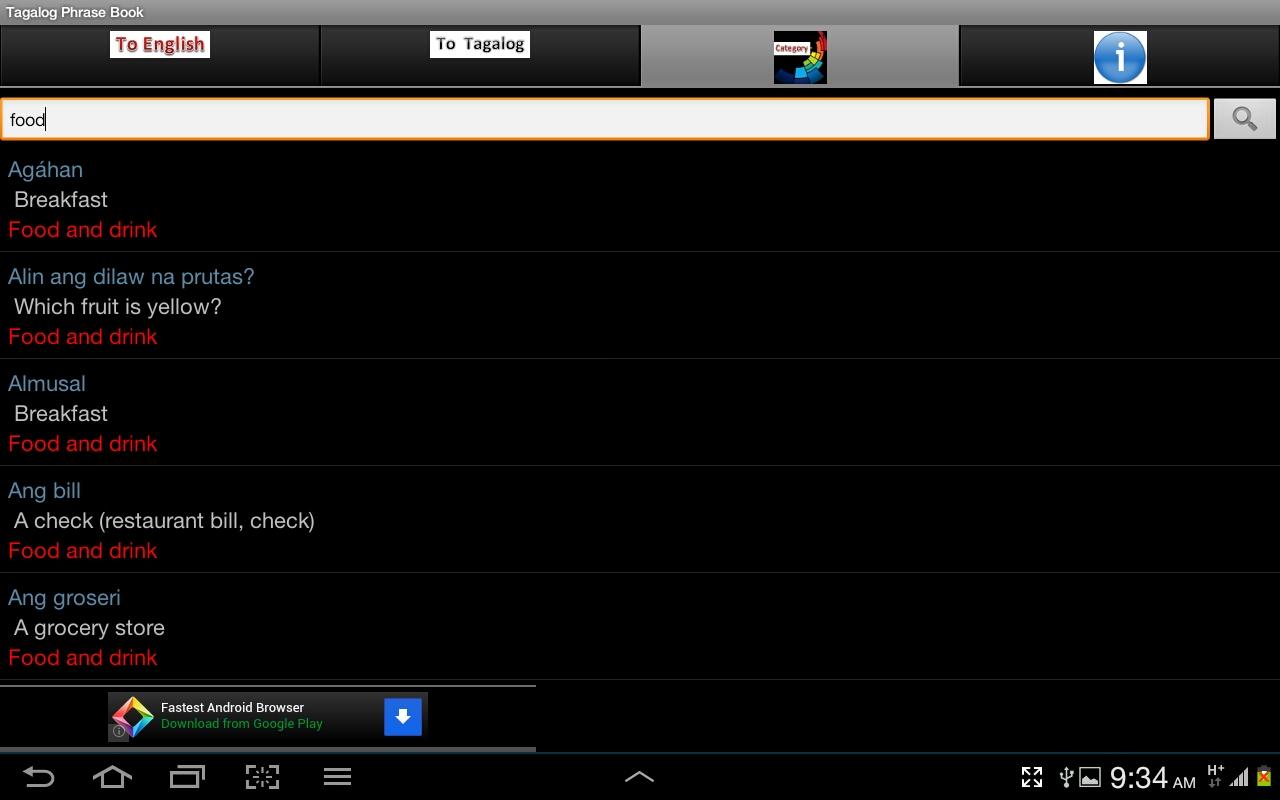Screen dimensions: 1280x800
Task: Open the Alin ang dilaw na prutas phrase
Action: [x=640, y=306]
